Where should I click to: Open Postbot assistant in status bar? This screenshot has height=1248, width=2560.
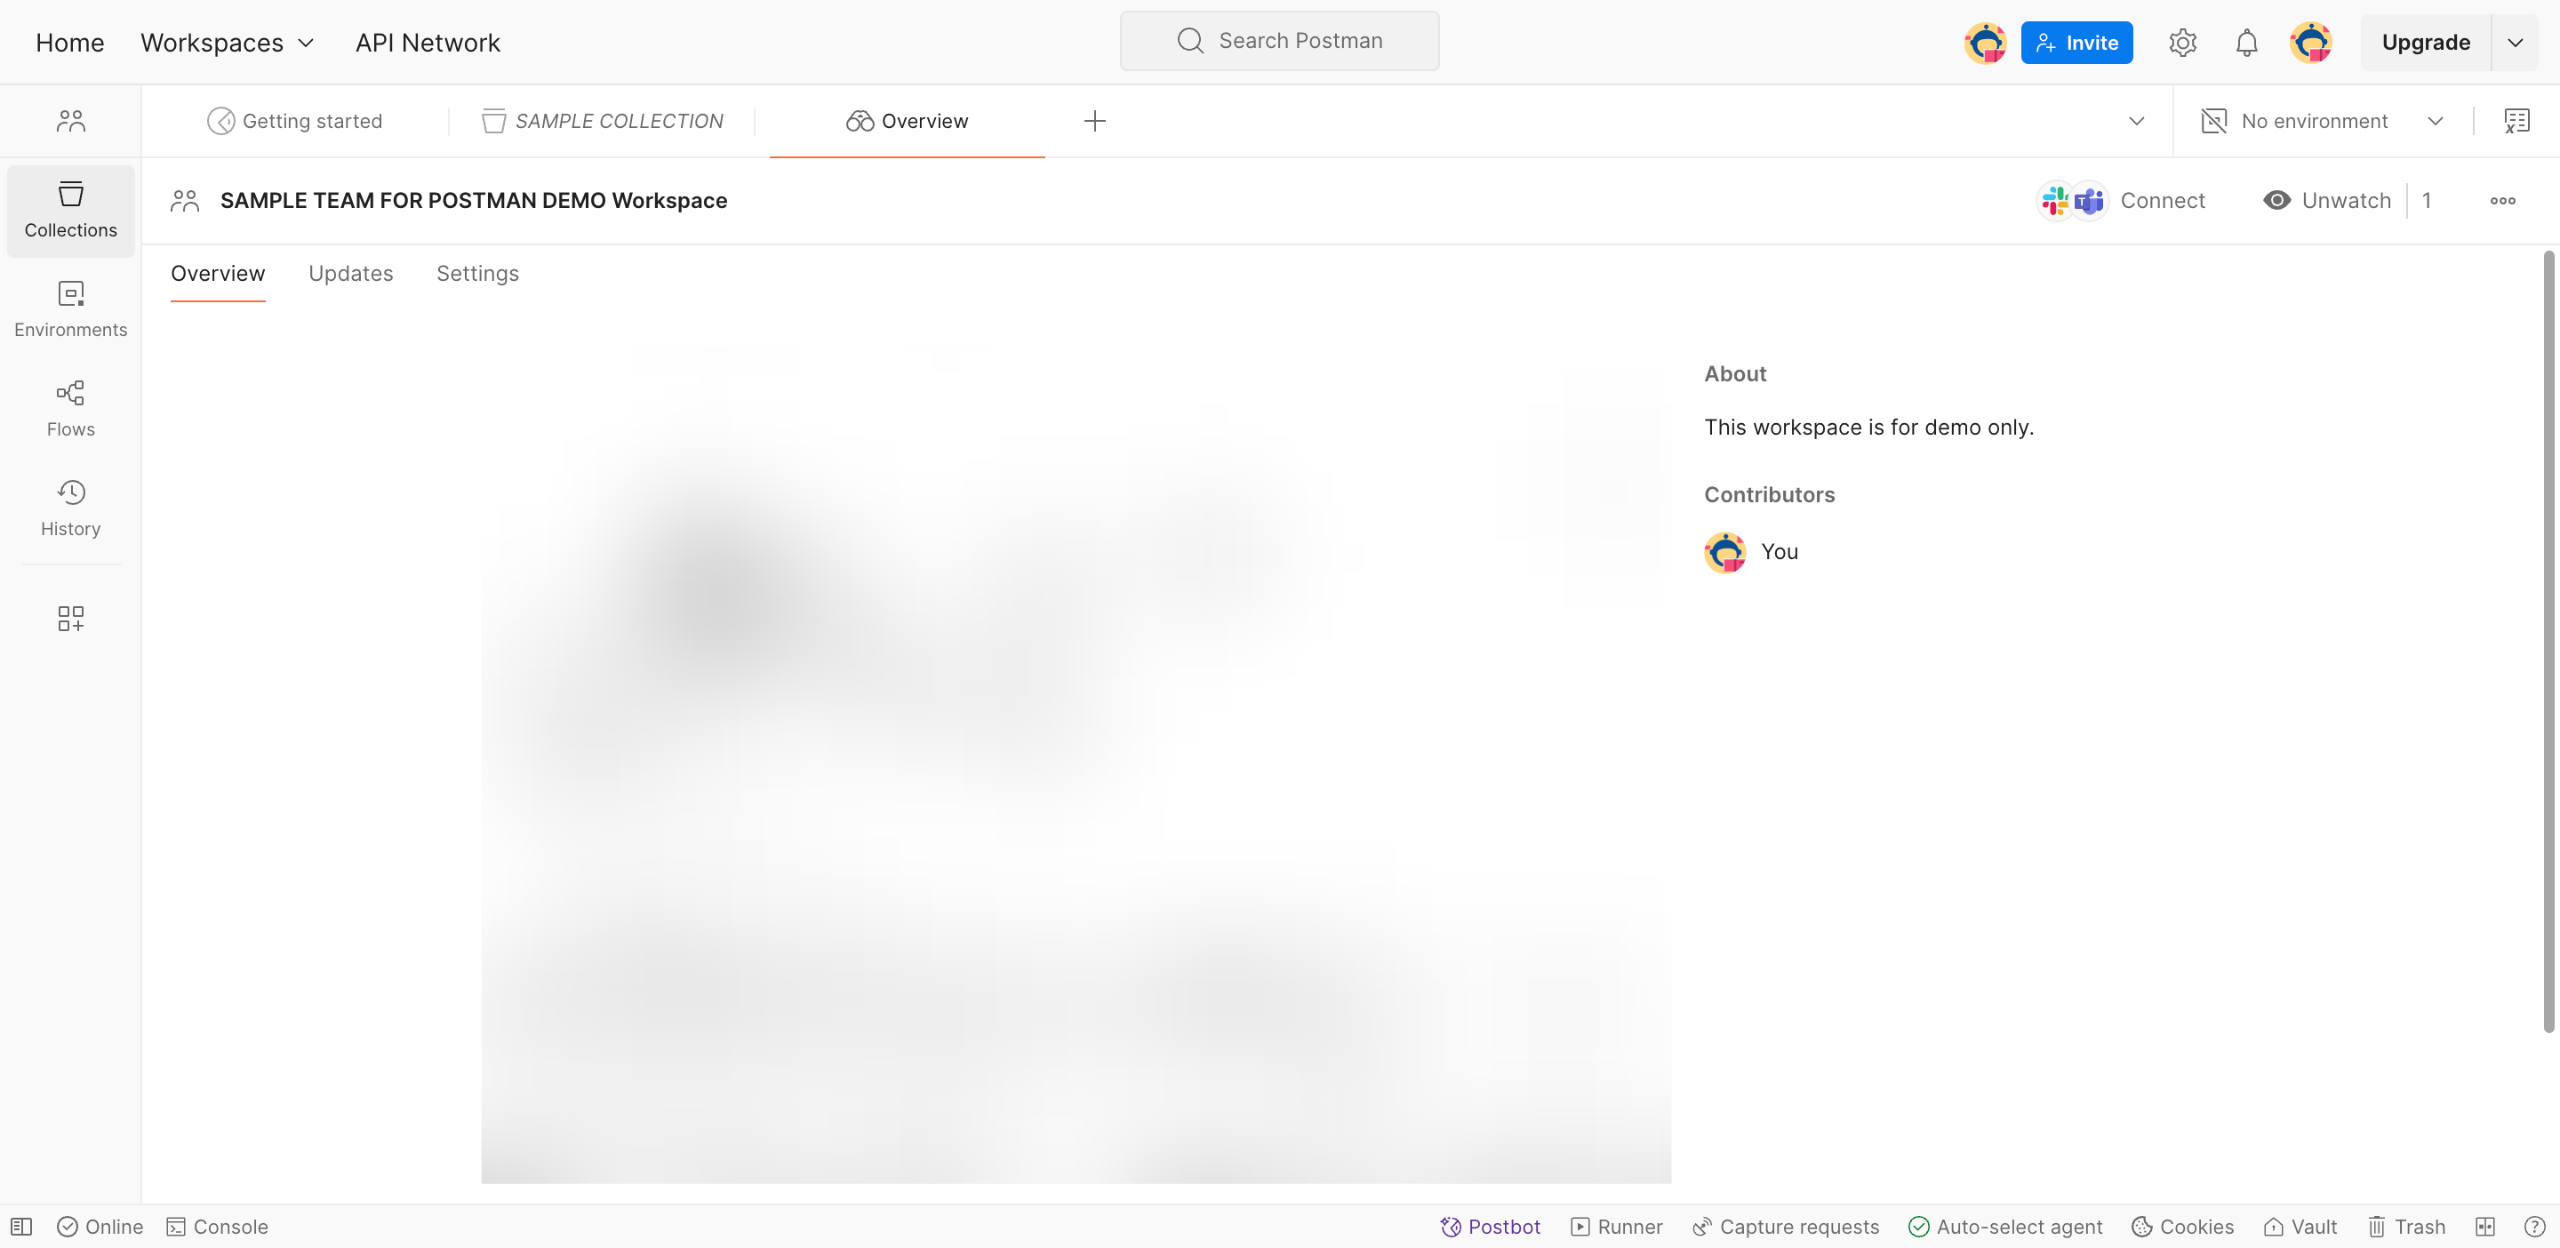(1490, 1227)
